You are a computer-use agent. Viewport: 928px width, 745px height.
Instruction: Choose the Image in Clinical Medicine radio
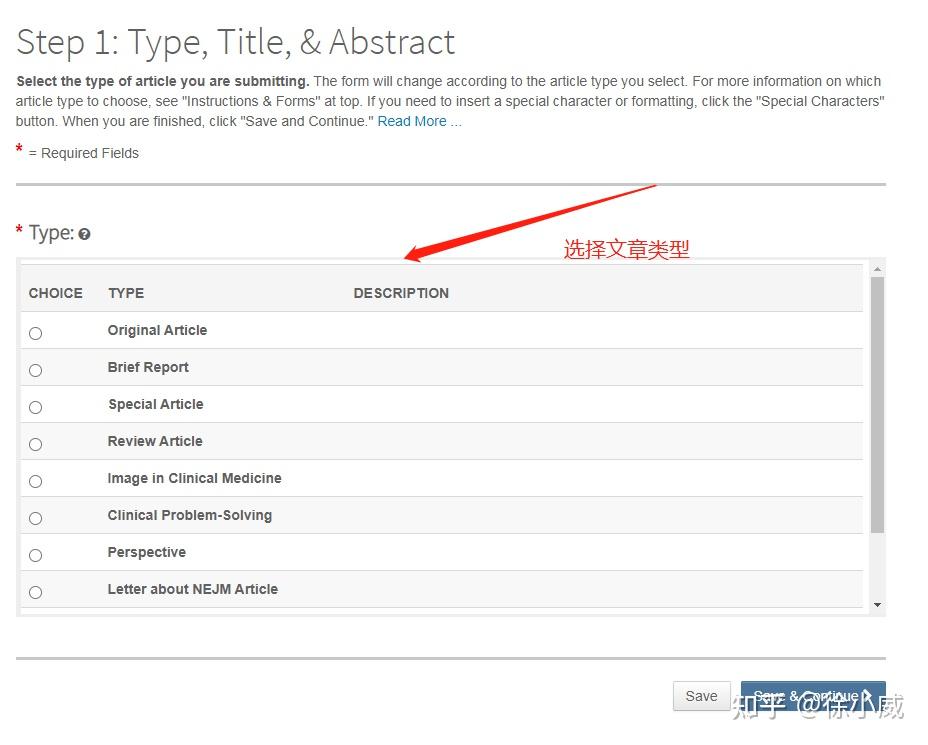coord(36,481)
